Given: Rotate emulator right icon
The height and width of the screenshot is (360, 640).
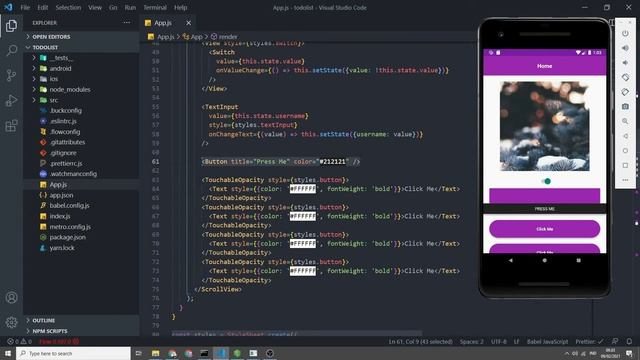Looking at the screenshot, I should [x=625, y=92].
